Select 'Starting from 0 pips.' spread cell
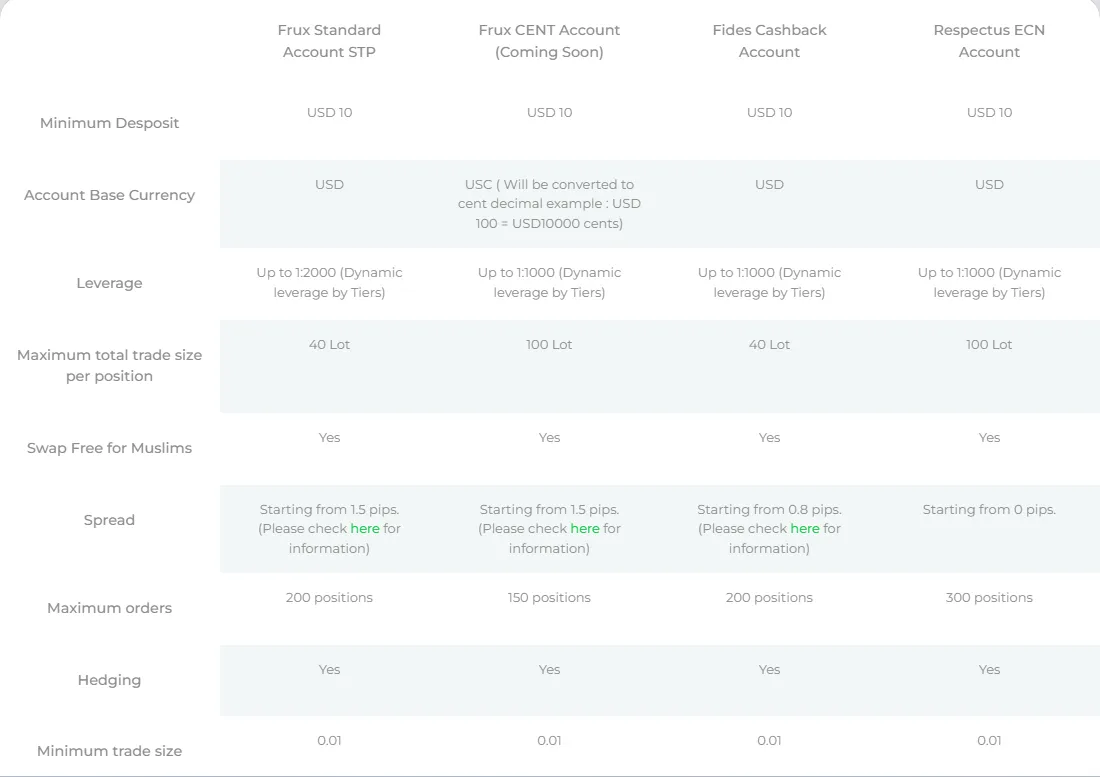1100x777 pixels. 989,510
